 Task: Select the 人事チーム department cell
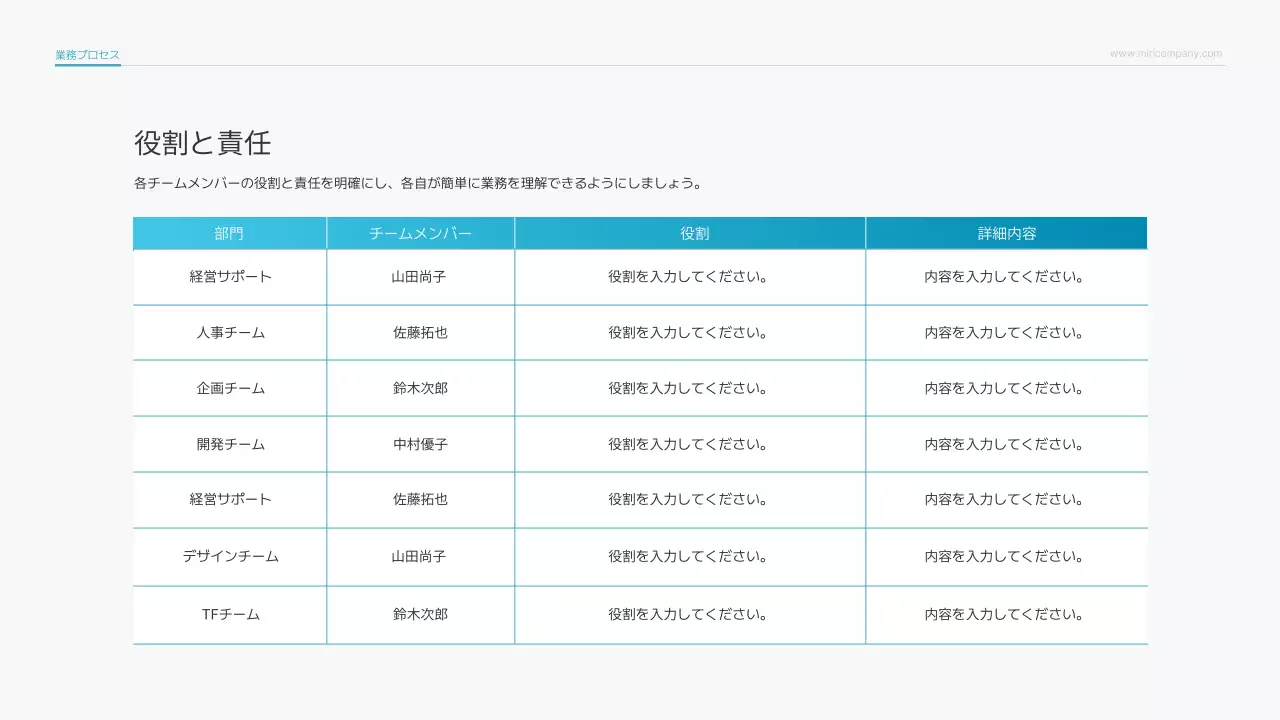tap(229, 333)
